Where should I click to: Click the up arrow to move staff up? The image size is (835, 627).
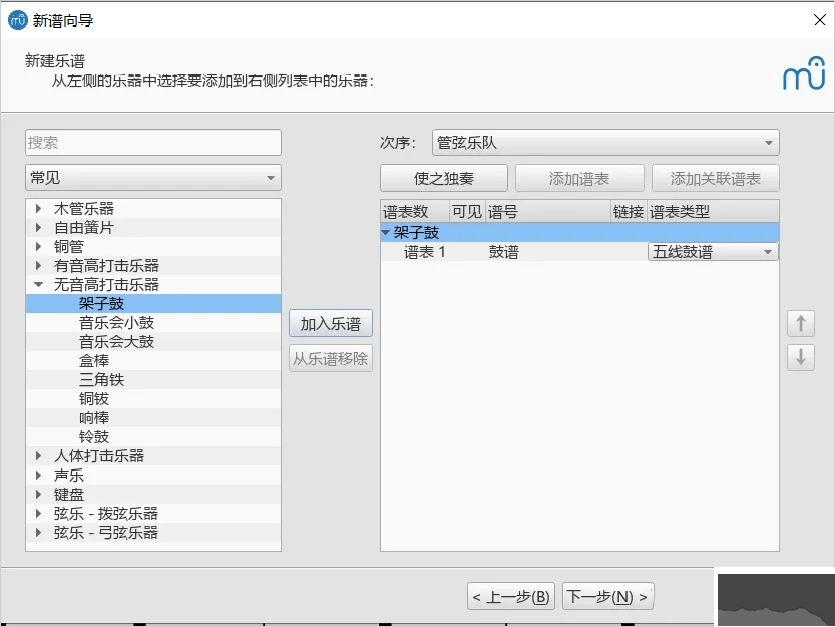800,323
